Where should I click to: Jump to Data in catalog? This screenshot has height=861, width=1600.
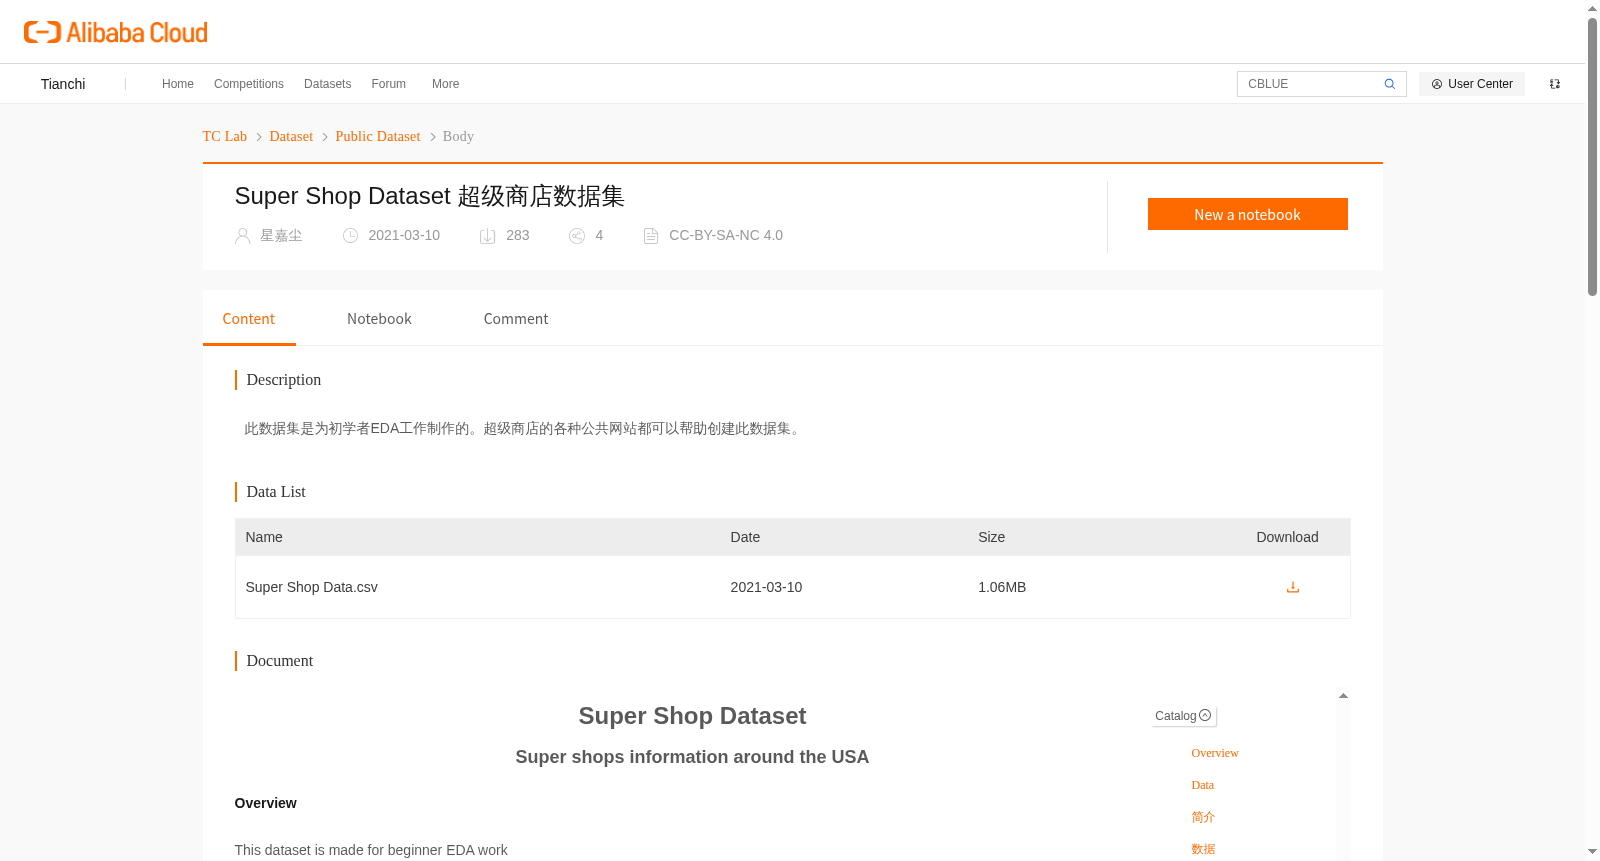pyautogui.click(x=1202, y=785)
